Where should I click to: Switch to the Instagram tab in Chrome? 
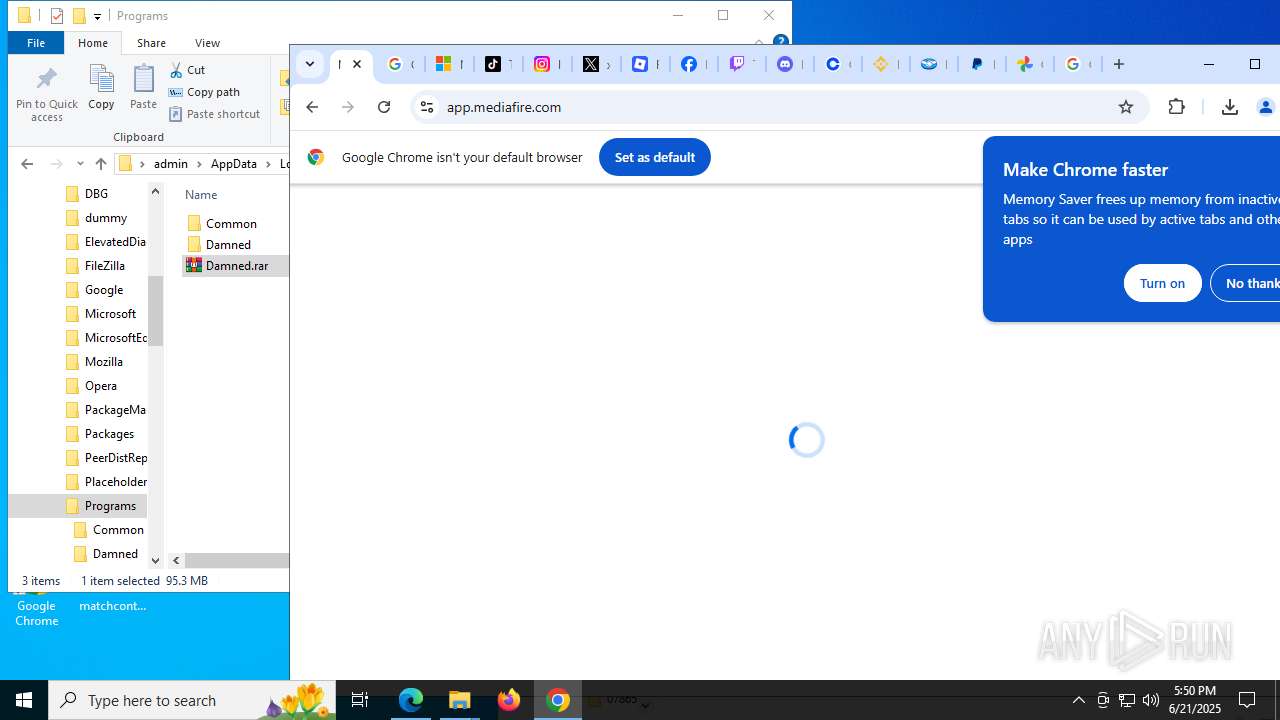545,64
